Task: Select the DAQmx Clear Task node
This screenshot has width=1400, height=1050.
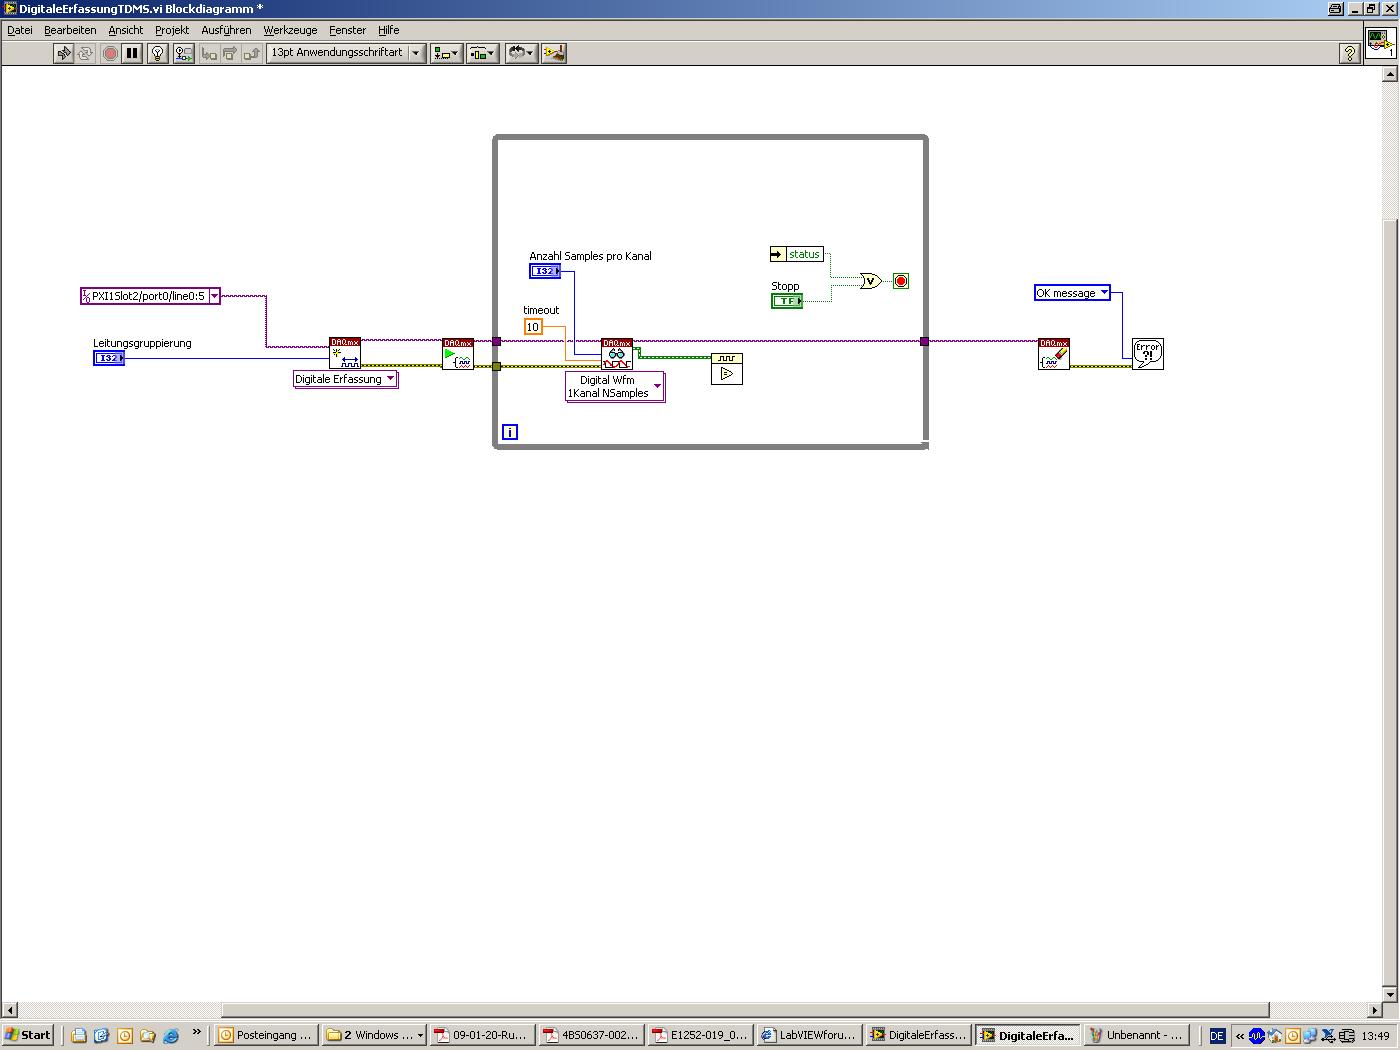Action: [1054, 354]
